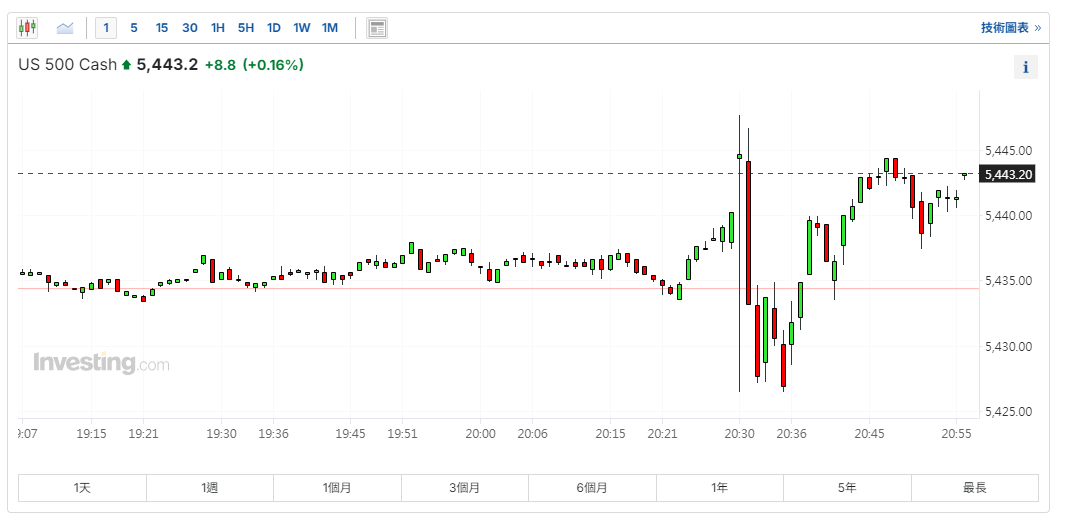Select the 15 minute interval button
This screenshot has height=527, width=1068.
(162, 28)
